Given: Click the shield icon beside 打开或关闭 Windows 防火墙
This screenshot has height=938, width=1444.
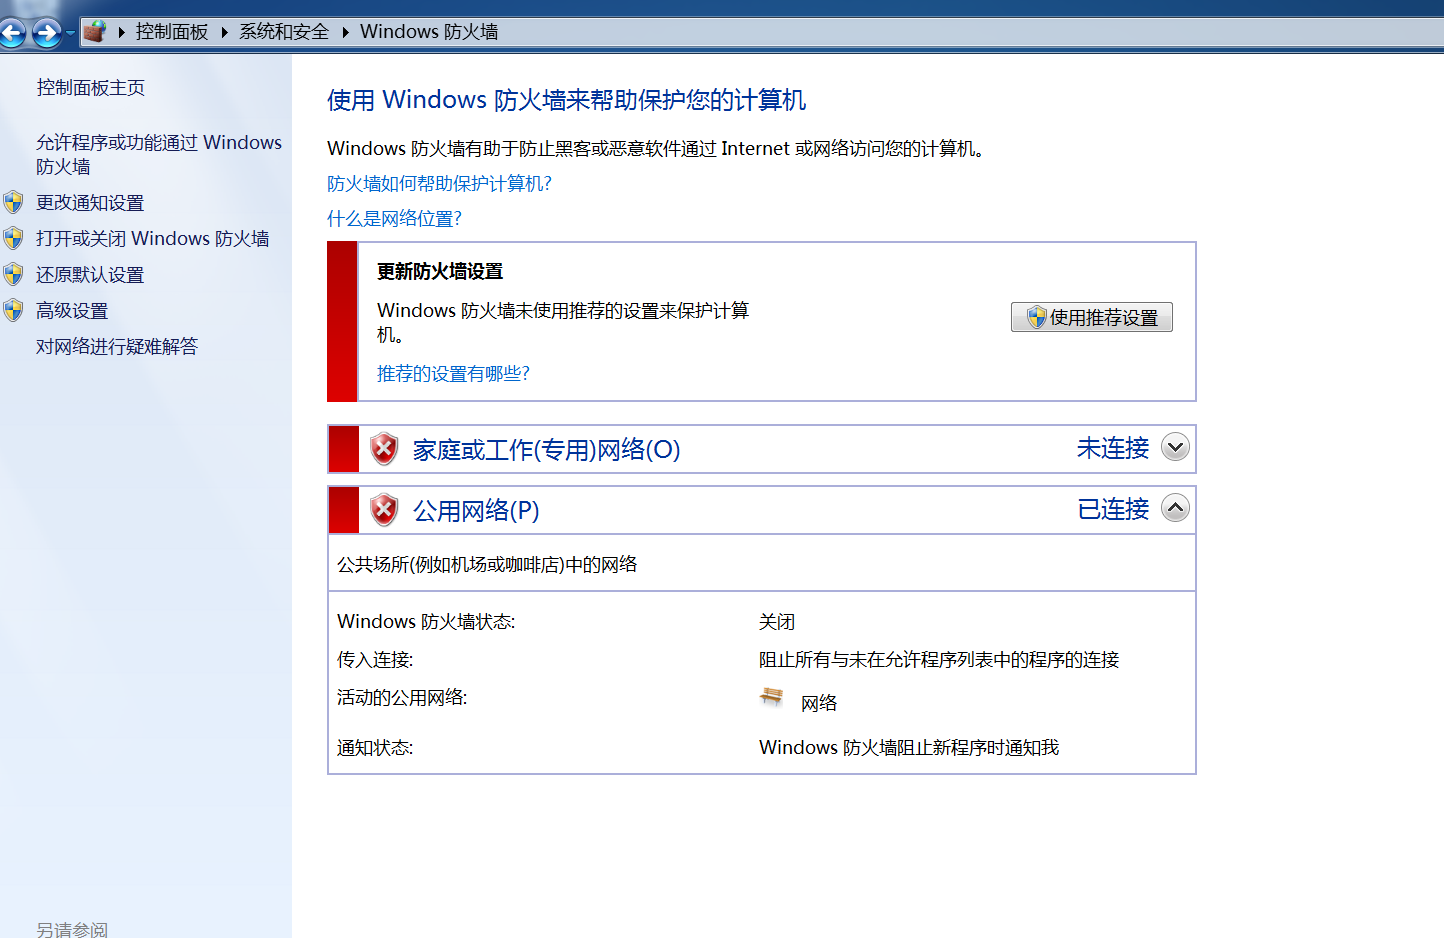Looking at the screenshot, I should point(14,238).
